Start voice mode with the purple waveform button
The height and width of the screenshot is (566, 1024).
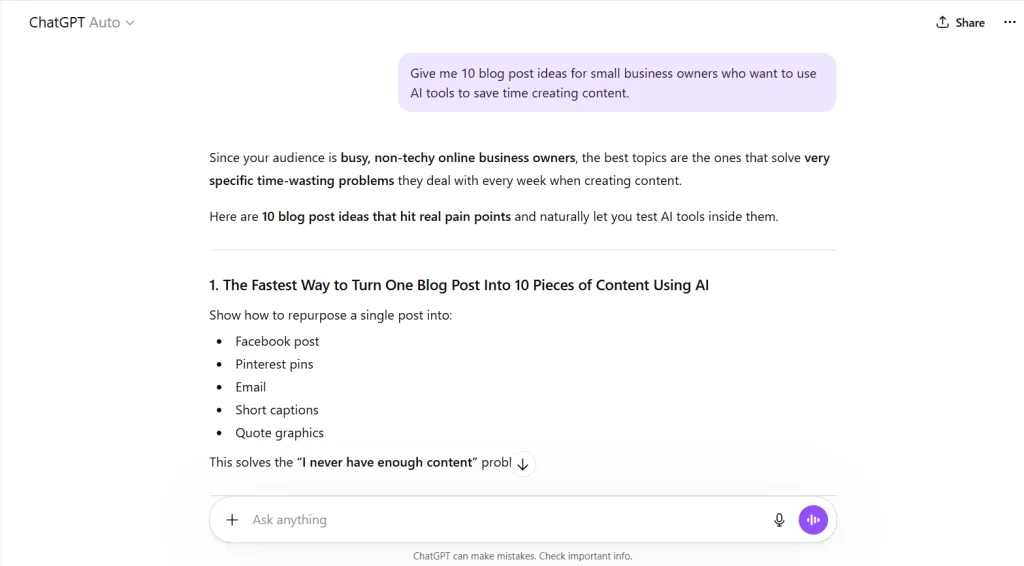point(813,520)
